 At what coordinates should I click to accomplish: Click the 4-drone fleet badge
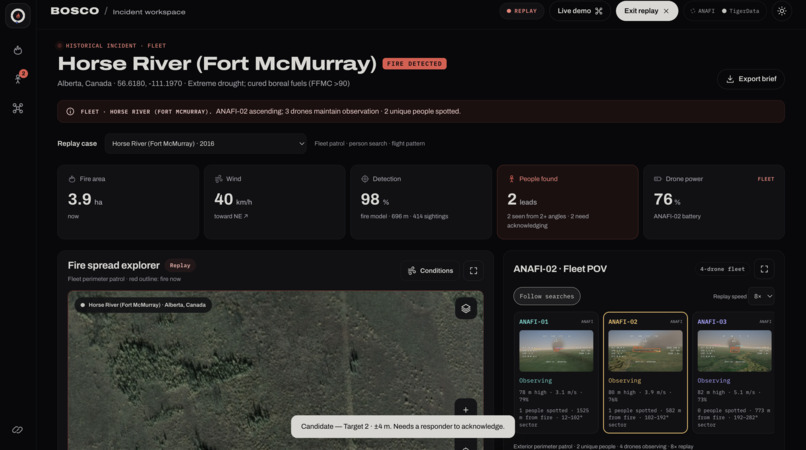coord(722,269)
